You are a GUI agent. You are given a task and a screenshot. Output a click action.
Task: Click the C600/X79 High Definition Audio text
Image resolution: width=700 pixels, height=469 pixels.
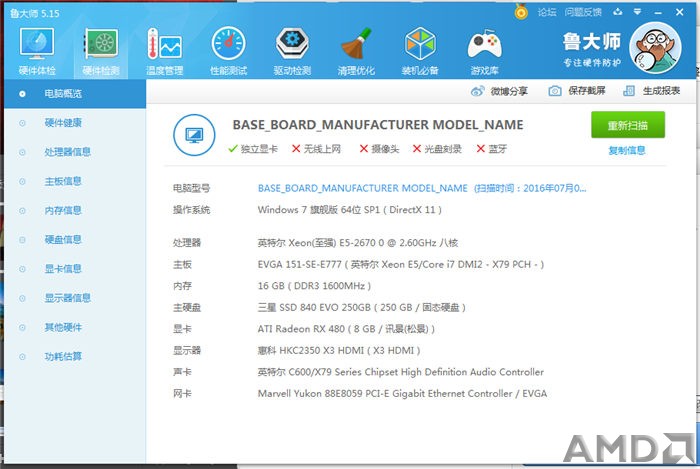pos(400,372)
